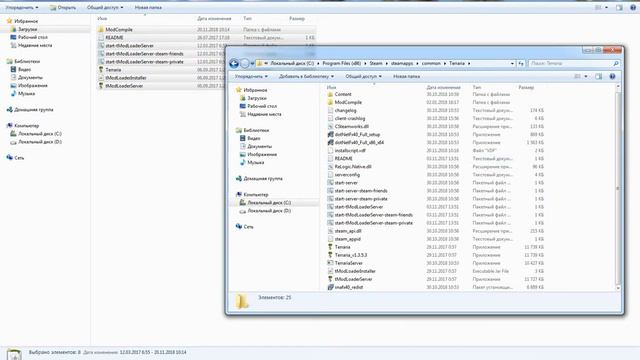
Task: Sort by Размер column in Terraria window
Action: click(x=526, y=87)
